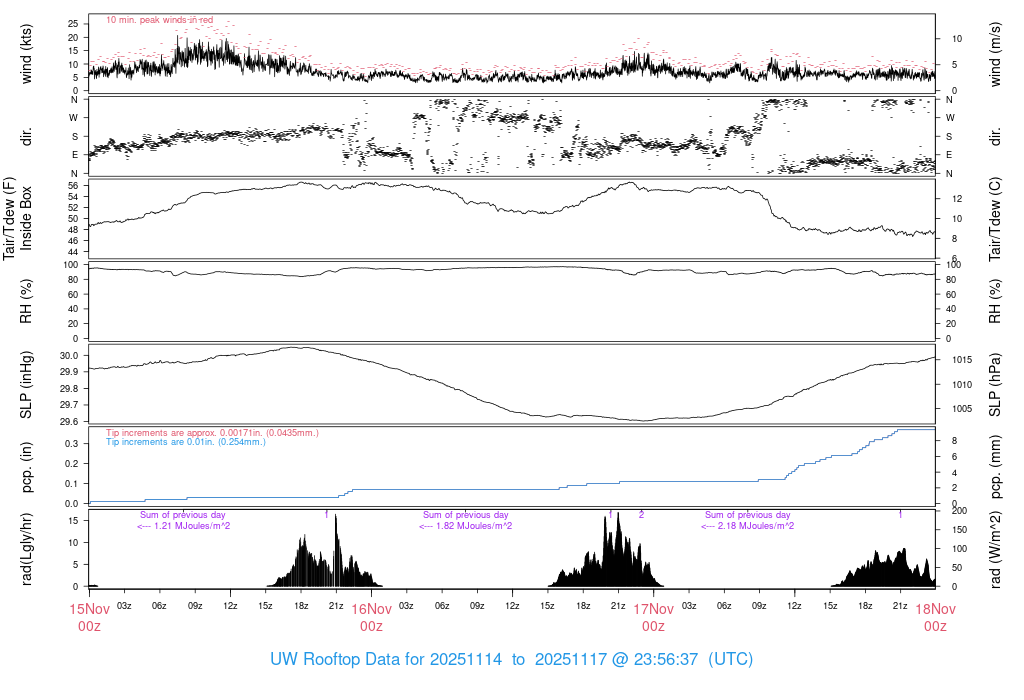
Task: Click the '25' tick on wind axis
Action: 73,24
